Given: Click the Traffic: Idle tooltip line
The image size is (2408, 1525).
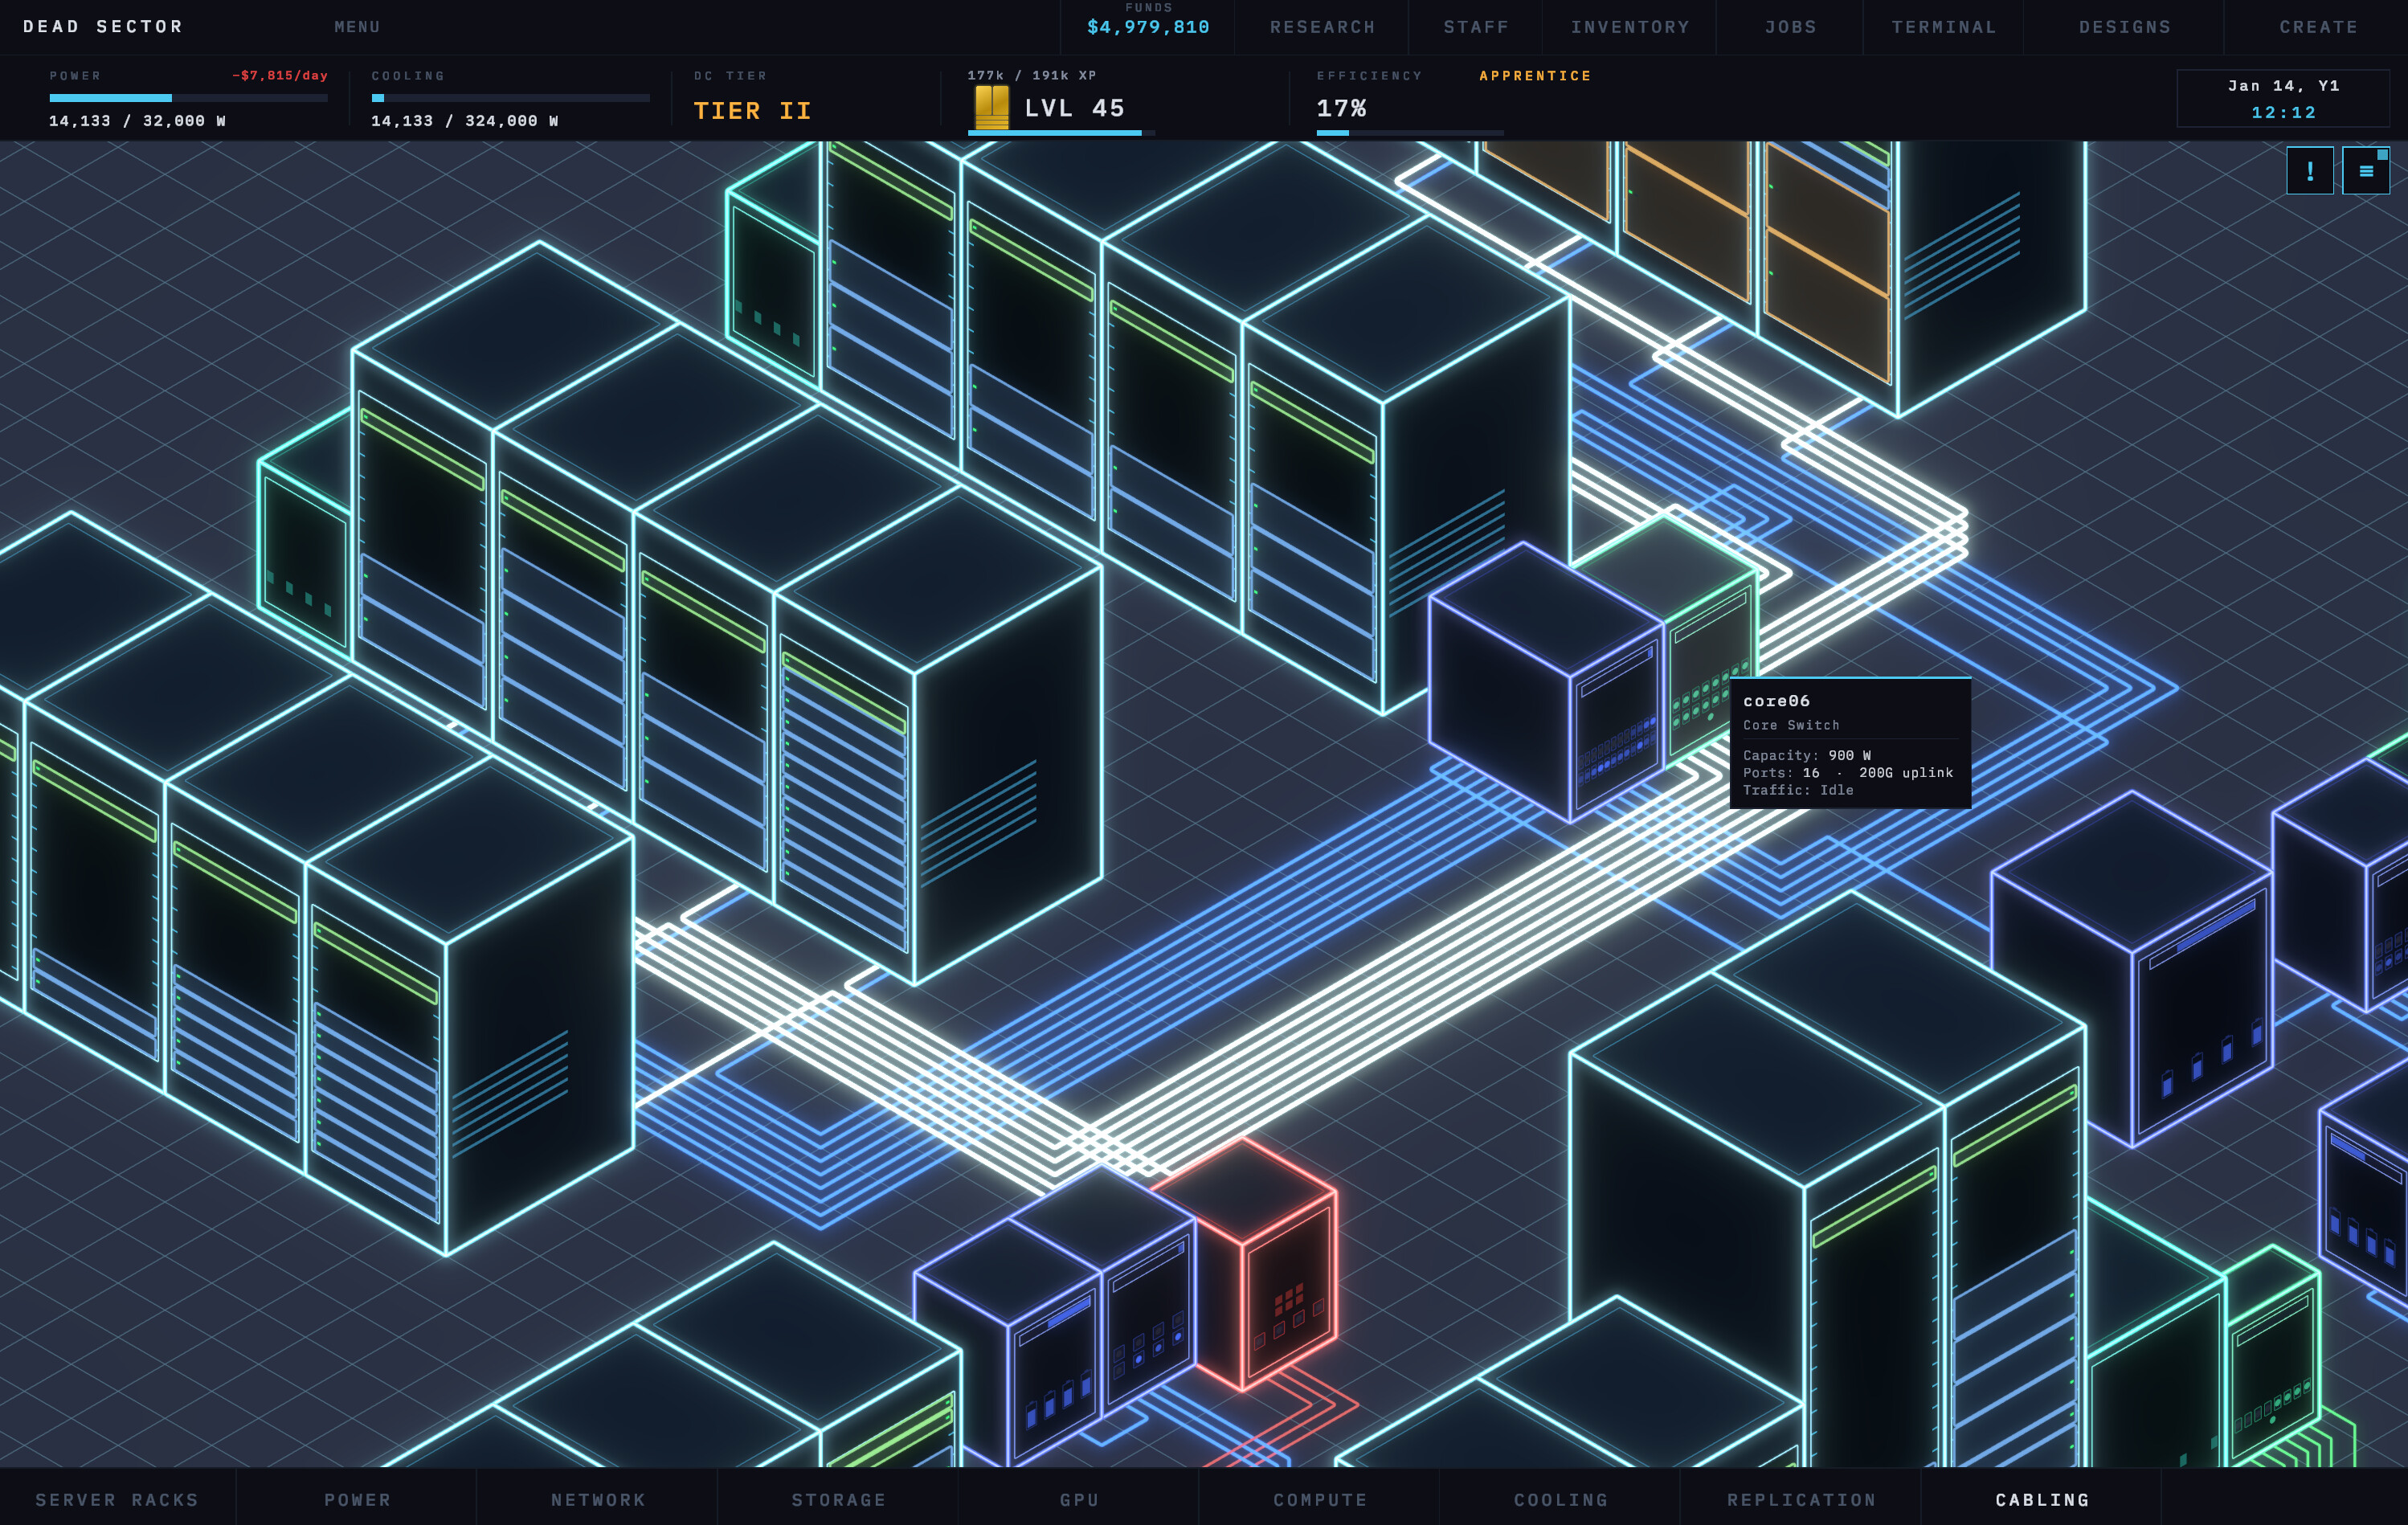Looking at the screenshot, I should tap(1798, 790).
